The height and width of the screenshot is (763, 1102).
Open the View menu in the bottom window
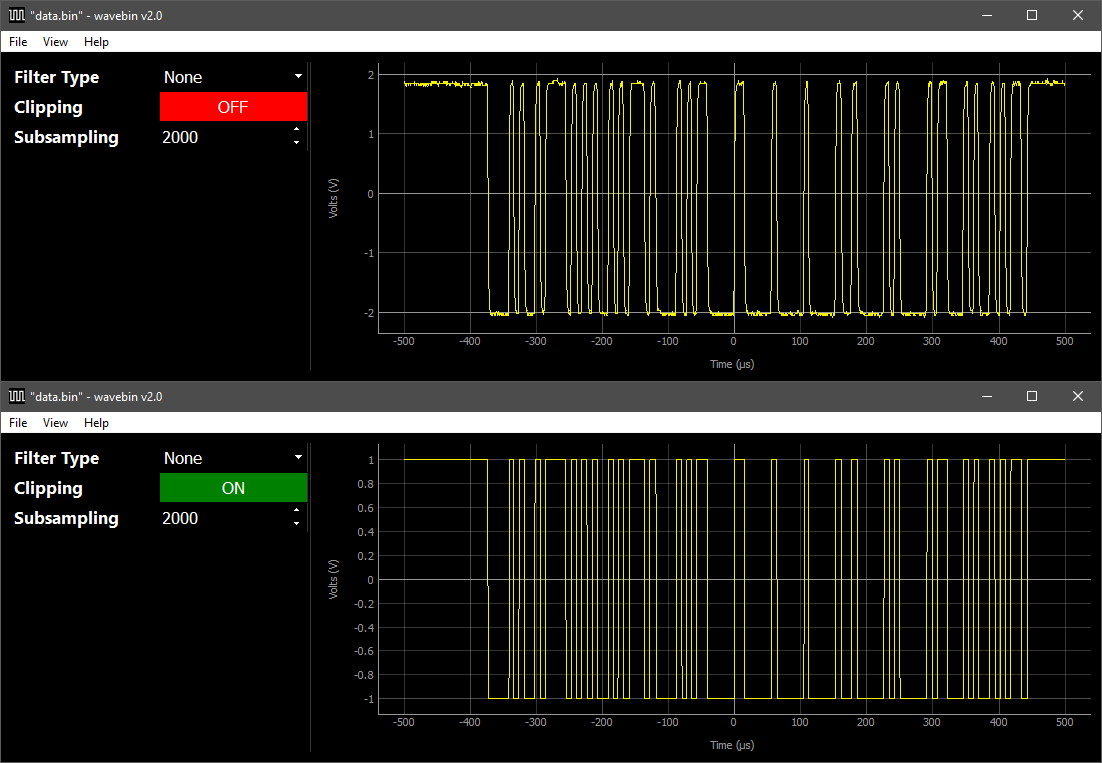56,423
